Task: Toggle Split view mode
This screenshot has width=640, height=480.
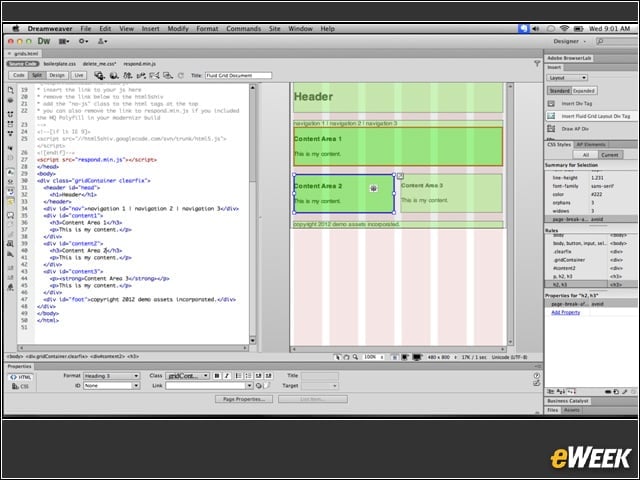Action: (x=37, y=76)
